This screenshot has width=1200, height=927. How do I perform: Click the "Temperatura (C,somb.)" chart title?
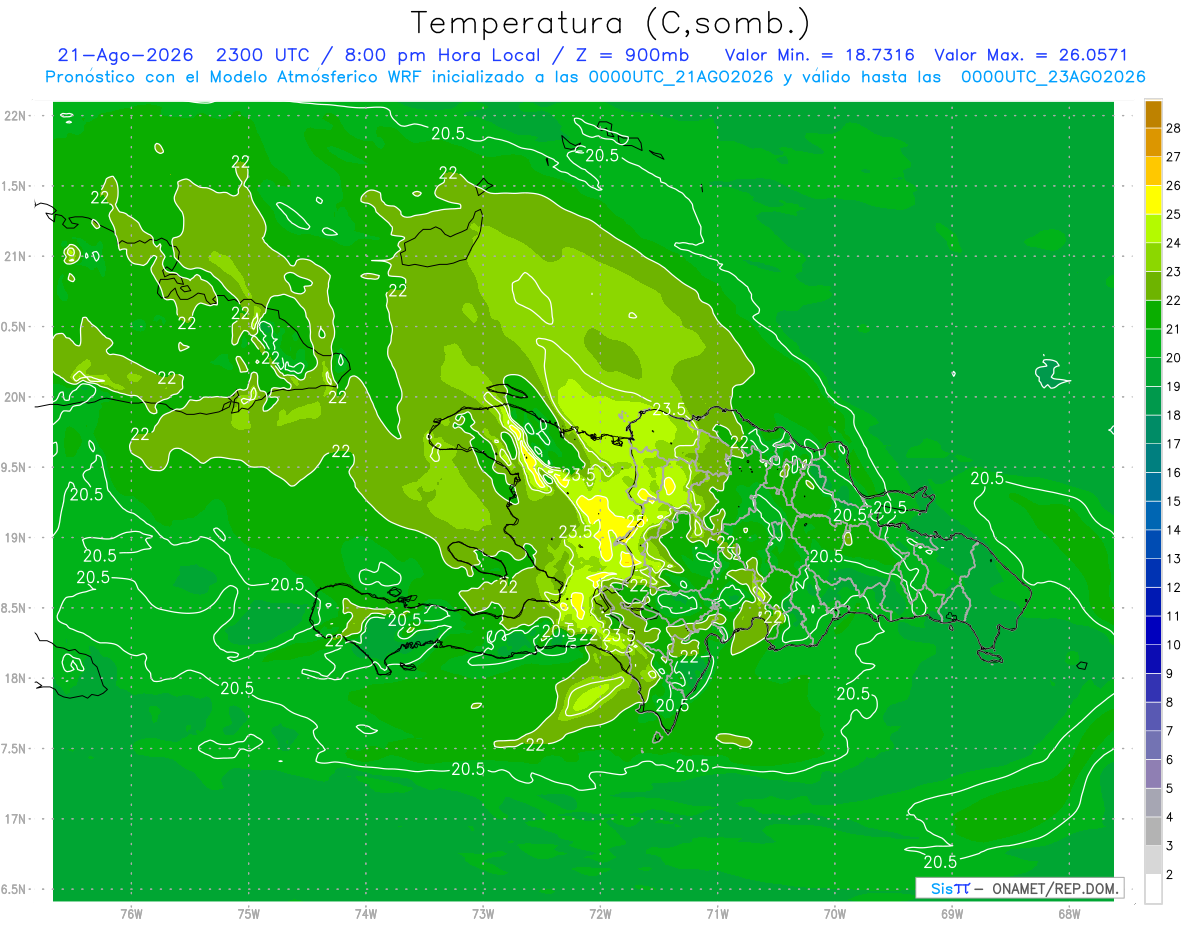[x=610, y=23]
